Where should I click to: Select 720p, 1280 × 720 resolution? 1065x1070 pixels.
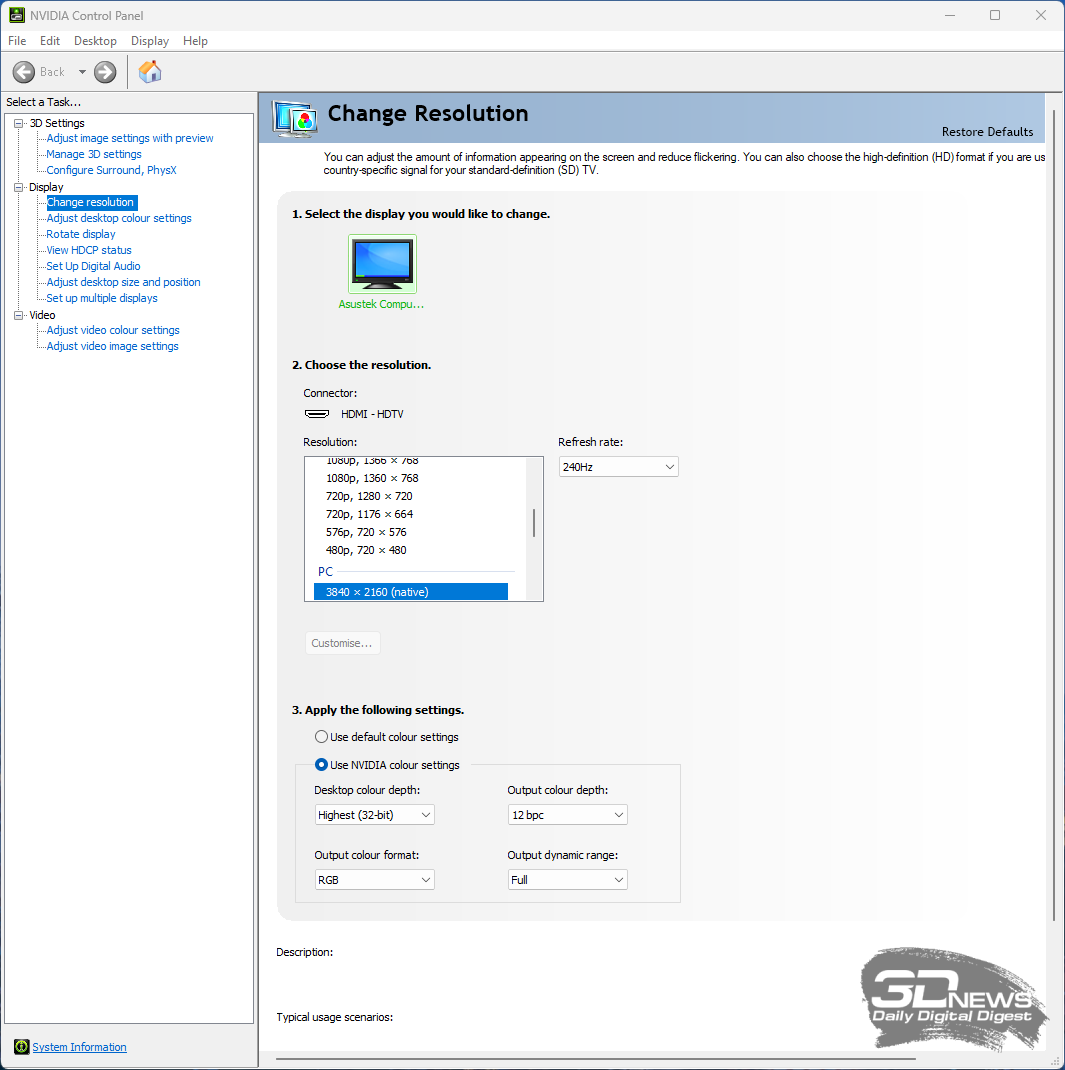point(369,496)
